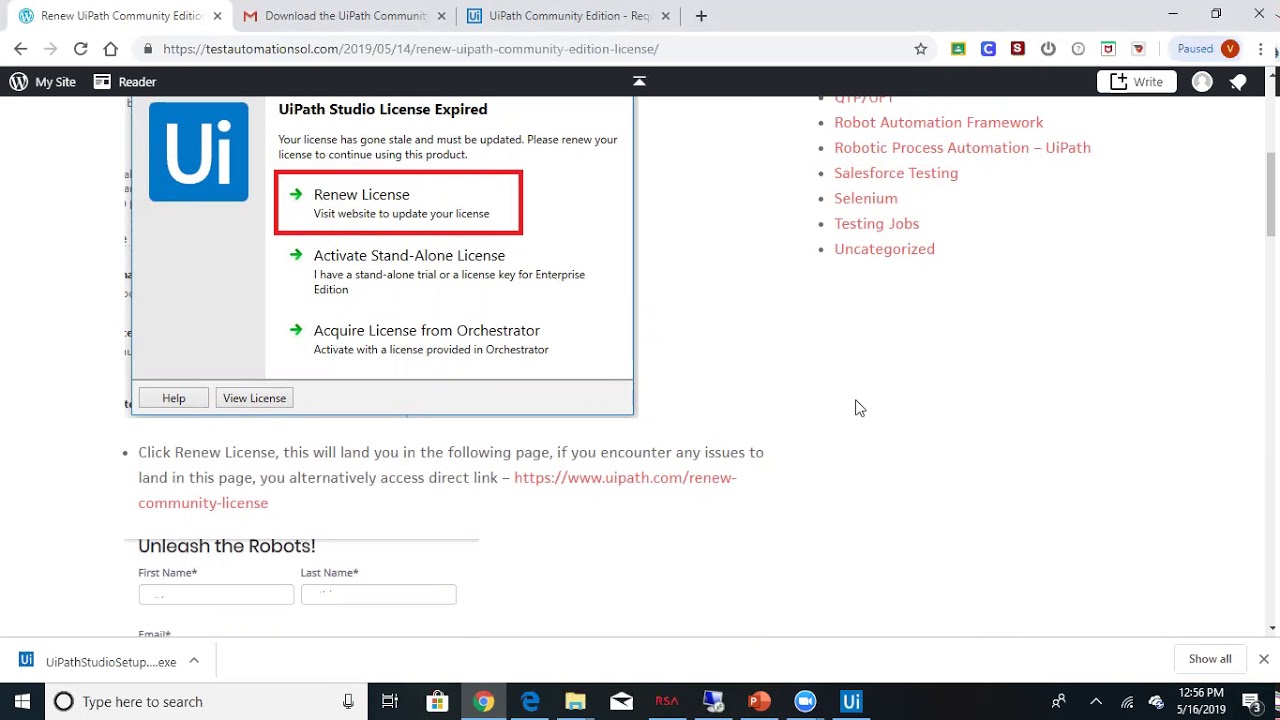The width and height of the screenshot is (1280, 720).
Task: Activate taskbar search microphone
Action: (x=348, y=701)
